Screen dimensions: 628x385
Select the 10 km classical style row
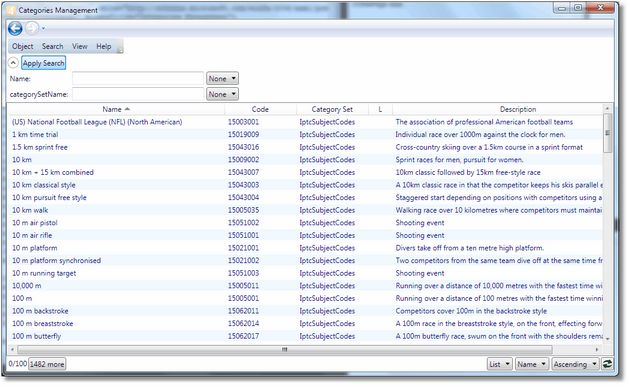(x=305, y=185)
